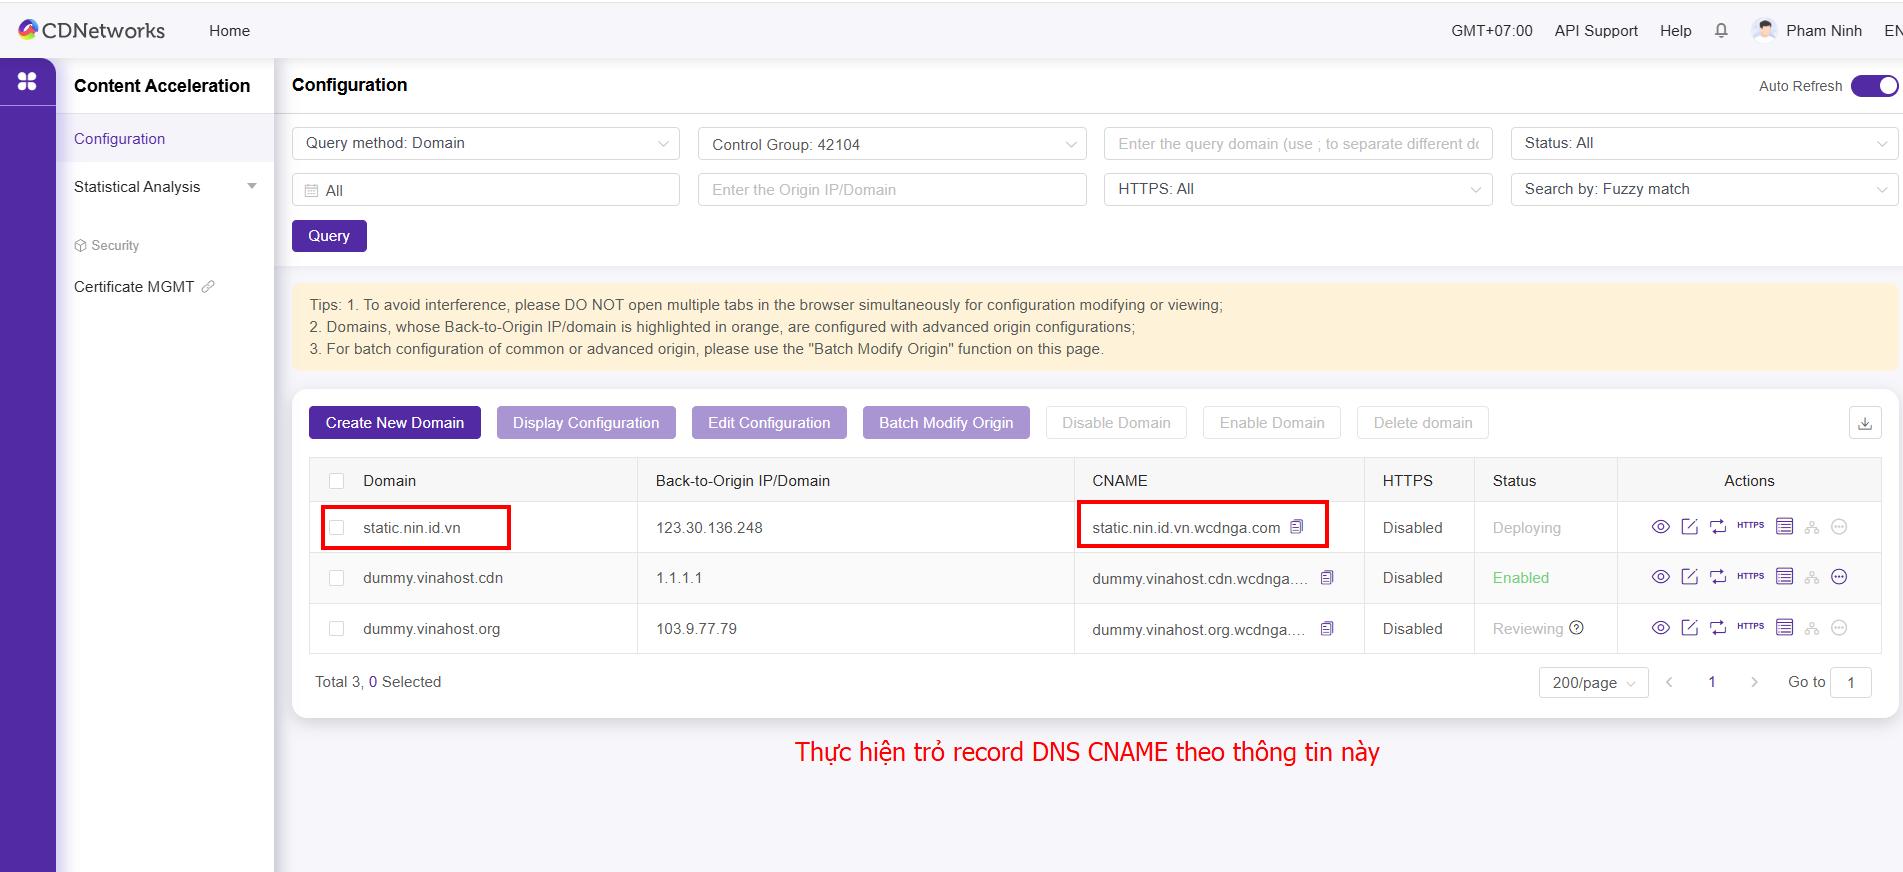Click the purple Query button

click(x=329, y=236)
